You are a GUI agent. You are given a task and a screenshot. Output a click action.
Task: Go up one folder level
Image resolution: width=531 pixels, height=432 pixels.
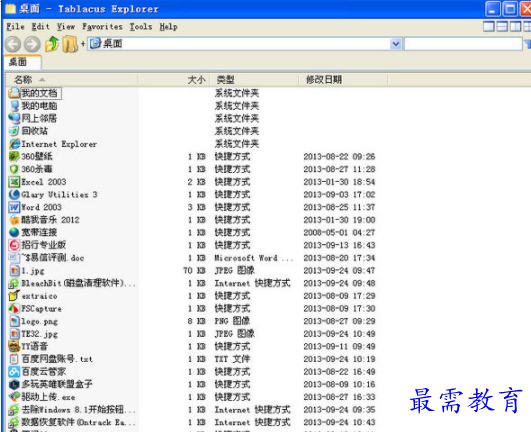point(52,44)
